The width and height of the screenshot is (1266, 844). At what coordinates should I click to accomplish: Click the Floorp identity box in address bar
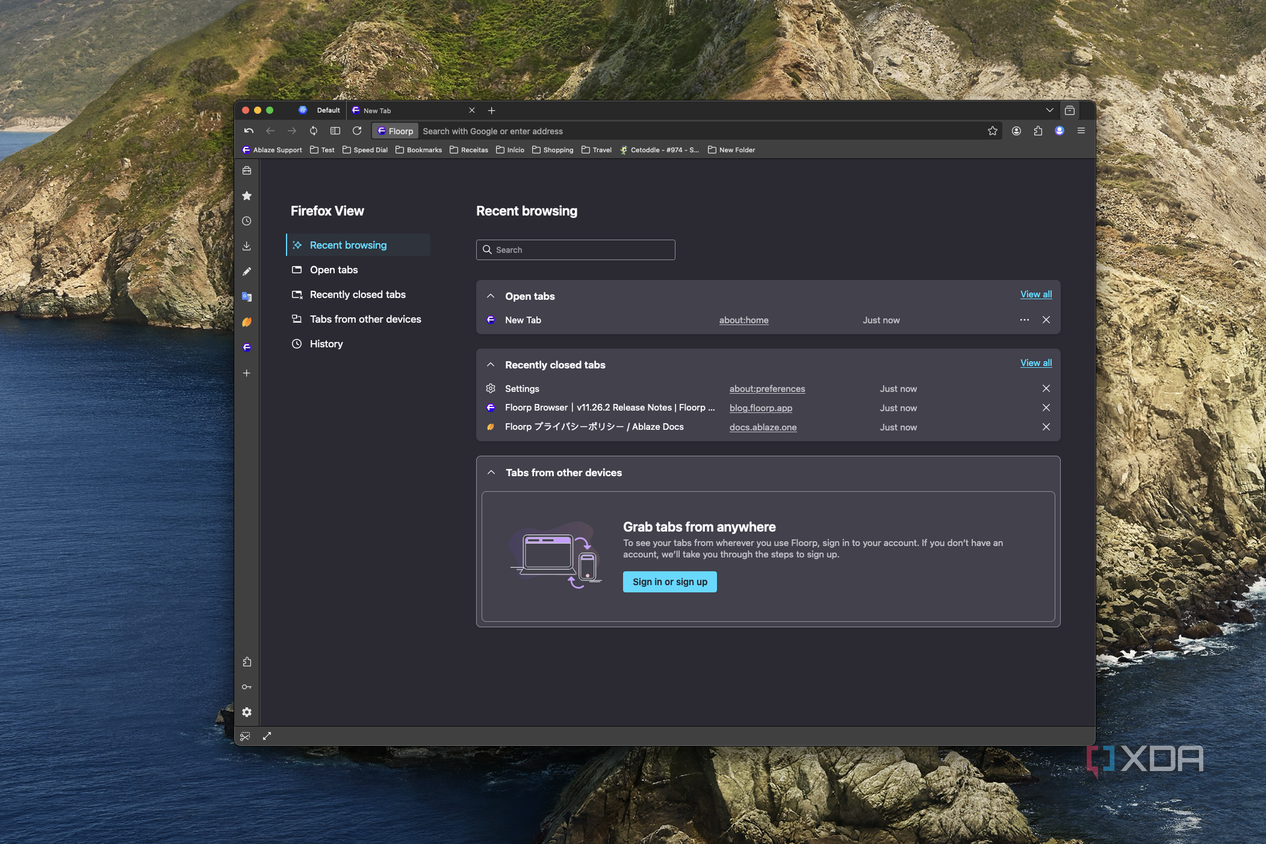(395, 131)
